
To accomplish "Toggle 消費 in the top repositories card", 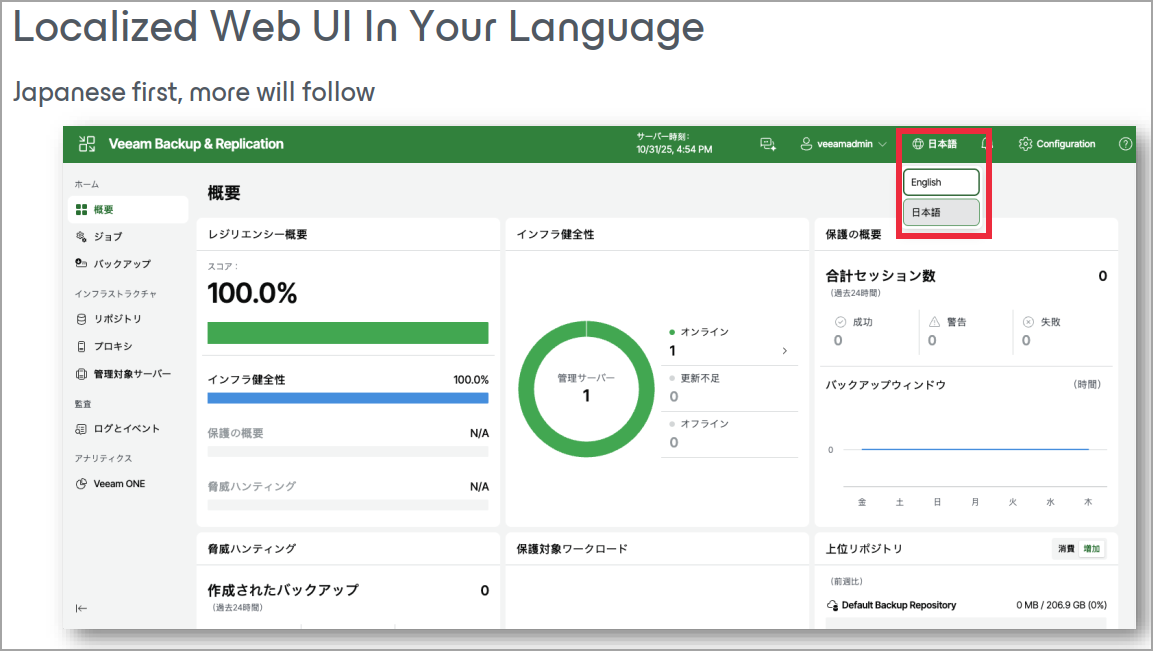I will point(1066,549).
